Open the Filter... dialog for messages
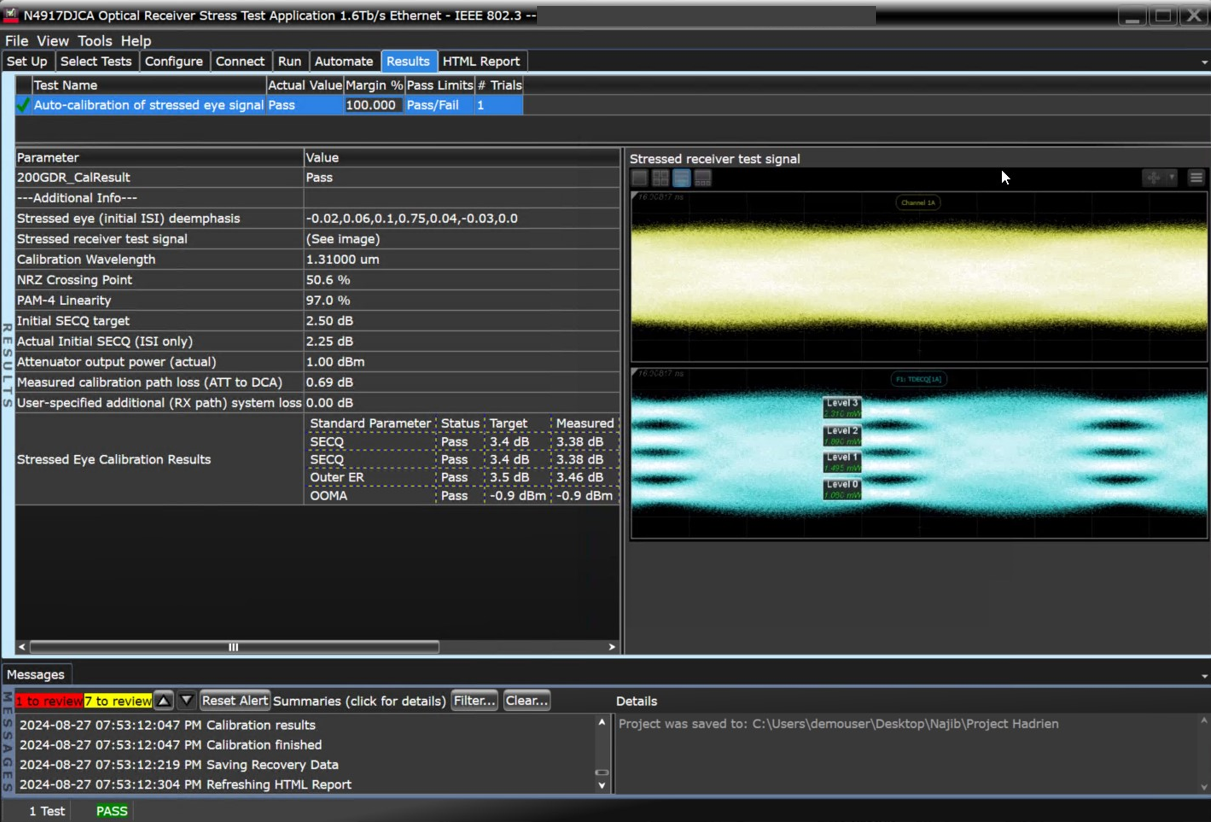 click(474, 700)
